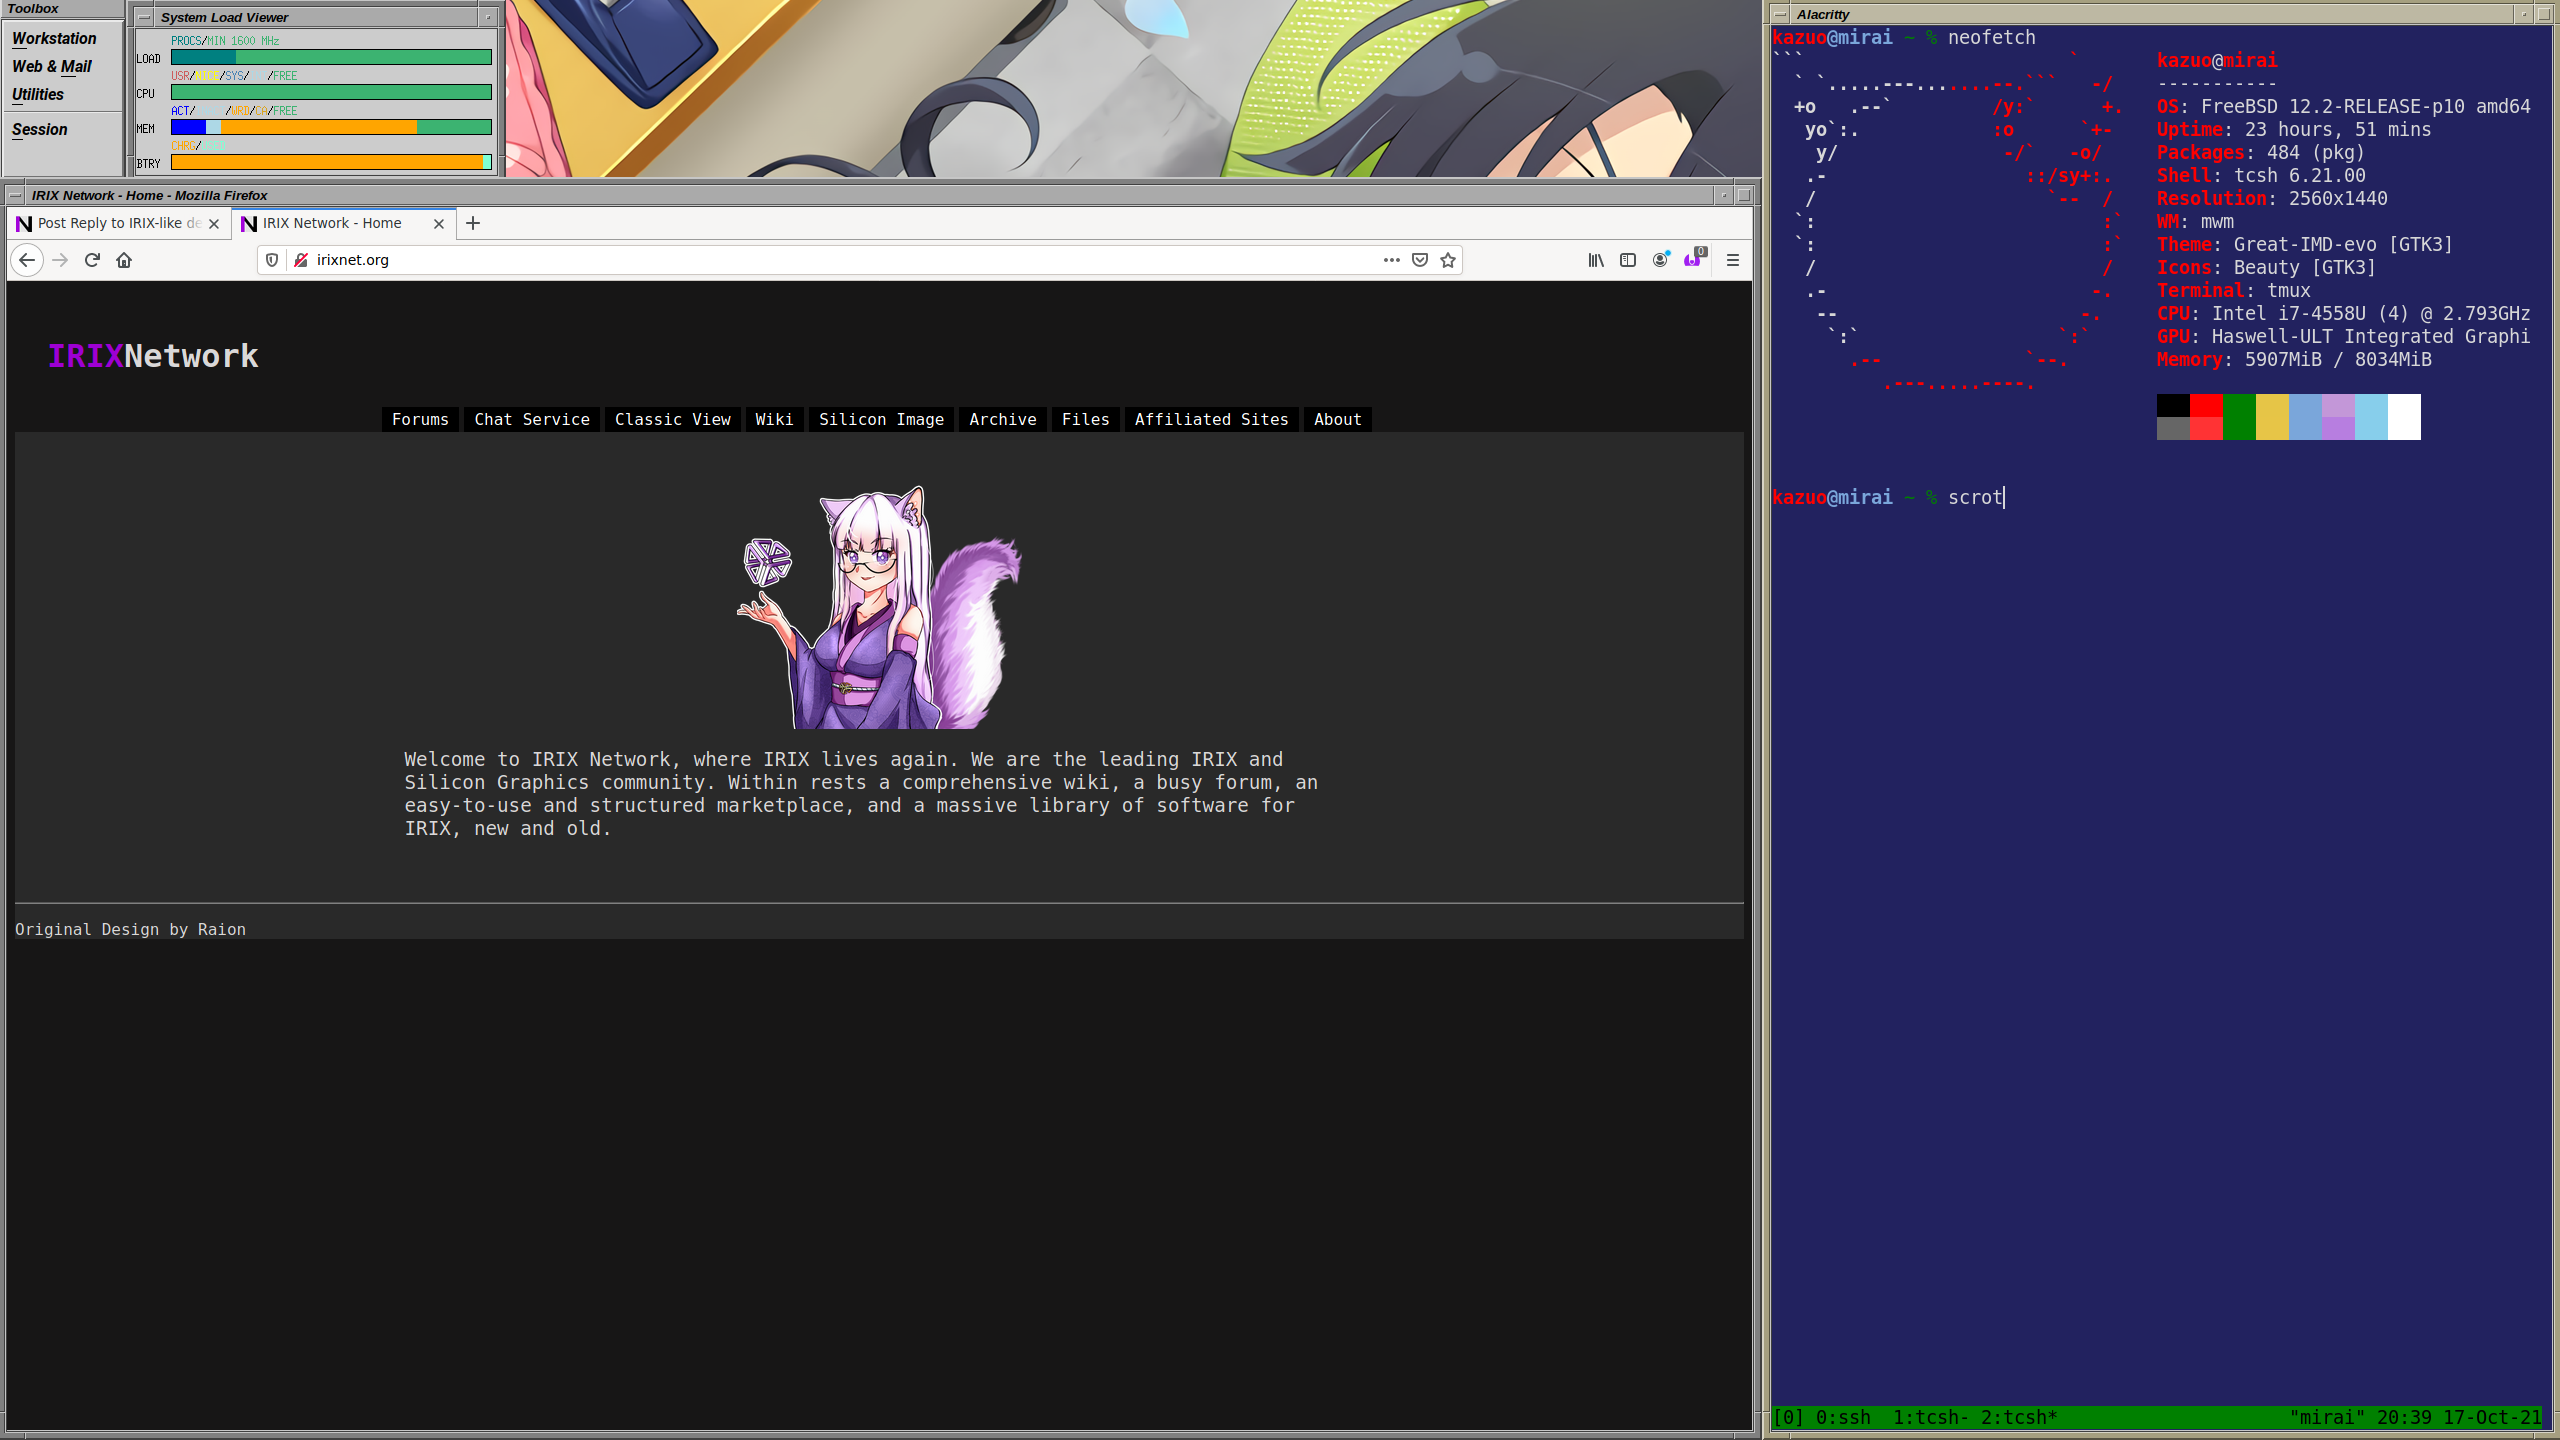Screen dimensions: 2560x1440
Task: Toggle Firefox sidebar view icon
Action: (x=1628, y=260)
